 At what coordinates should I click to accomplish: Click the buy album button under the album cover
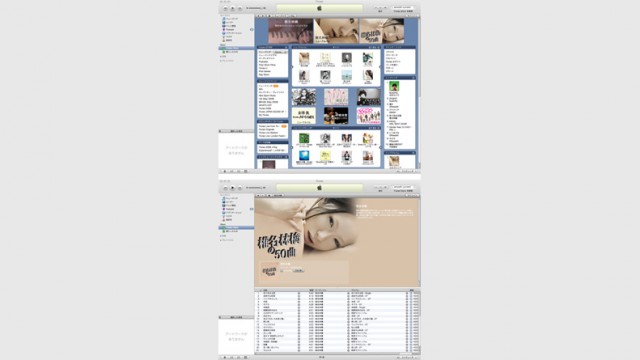tap(298, 271)
